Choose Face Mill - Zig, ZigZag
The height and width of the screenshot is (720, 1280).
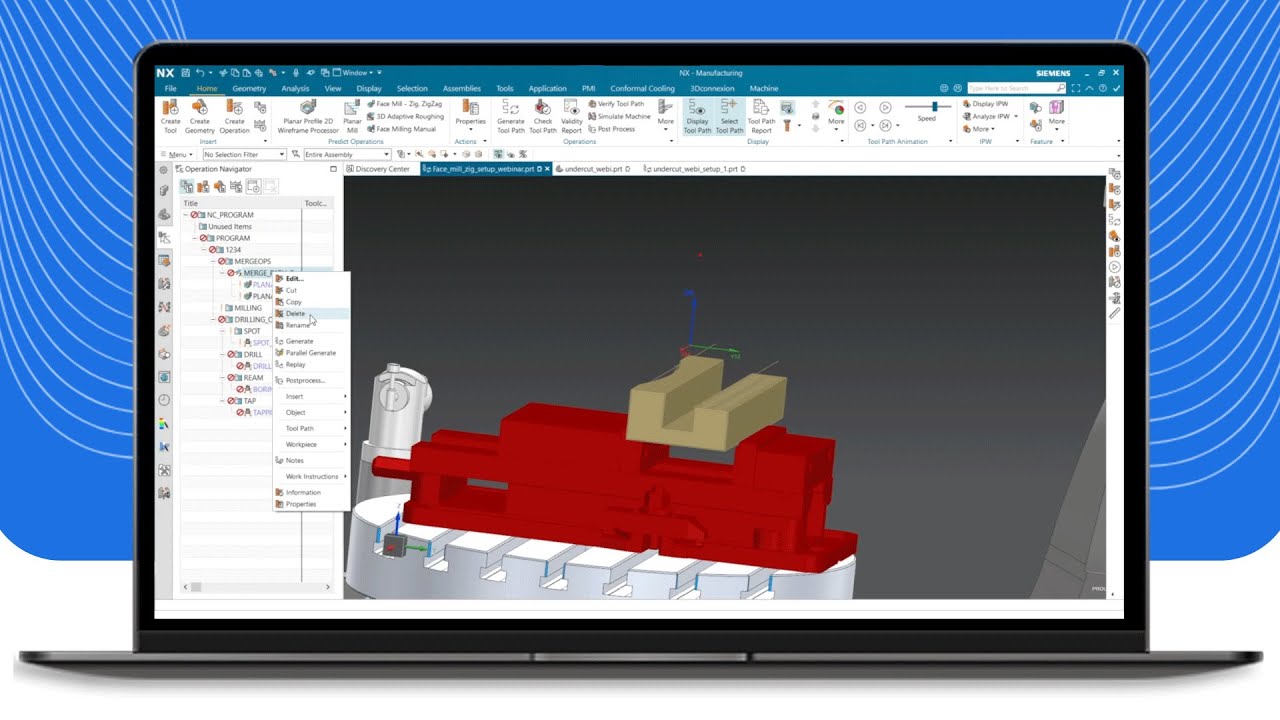point(405,104)
